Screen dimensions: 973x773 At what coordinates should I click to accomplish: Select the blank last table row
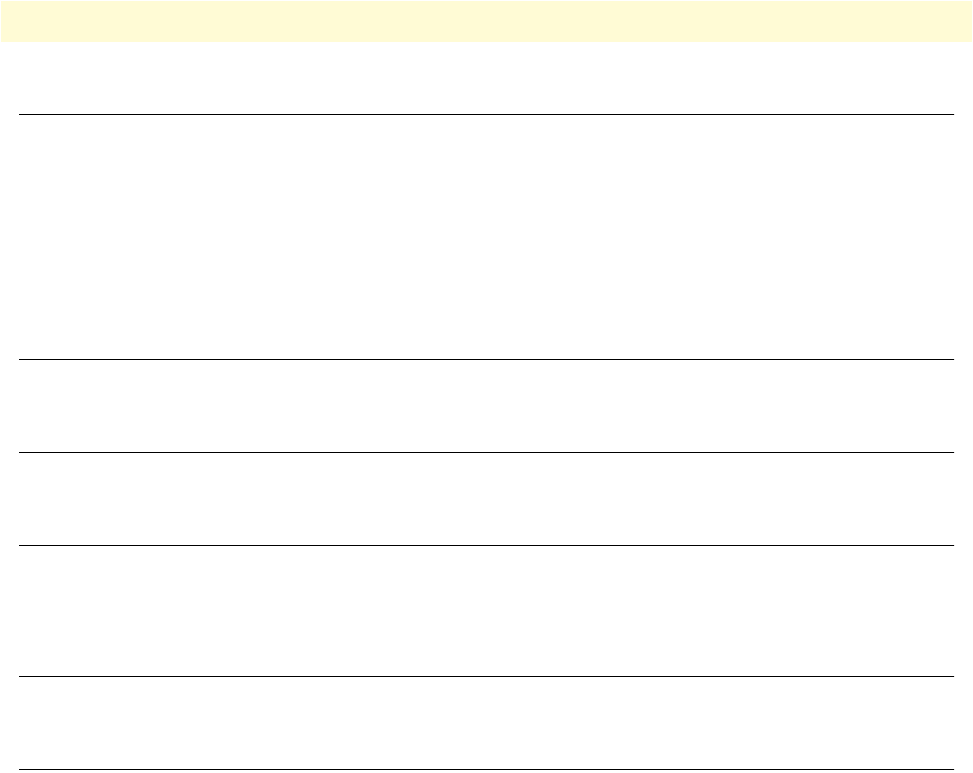tap(486, 723)
